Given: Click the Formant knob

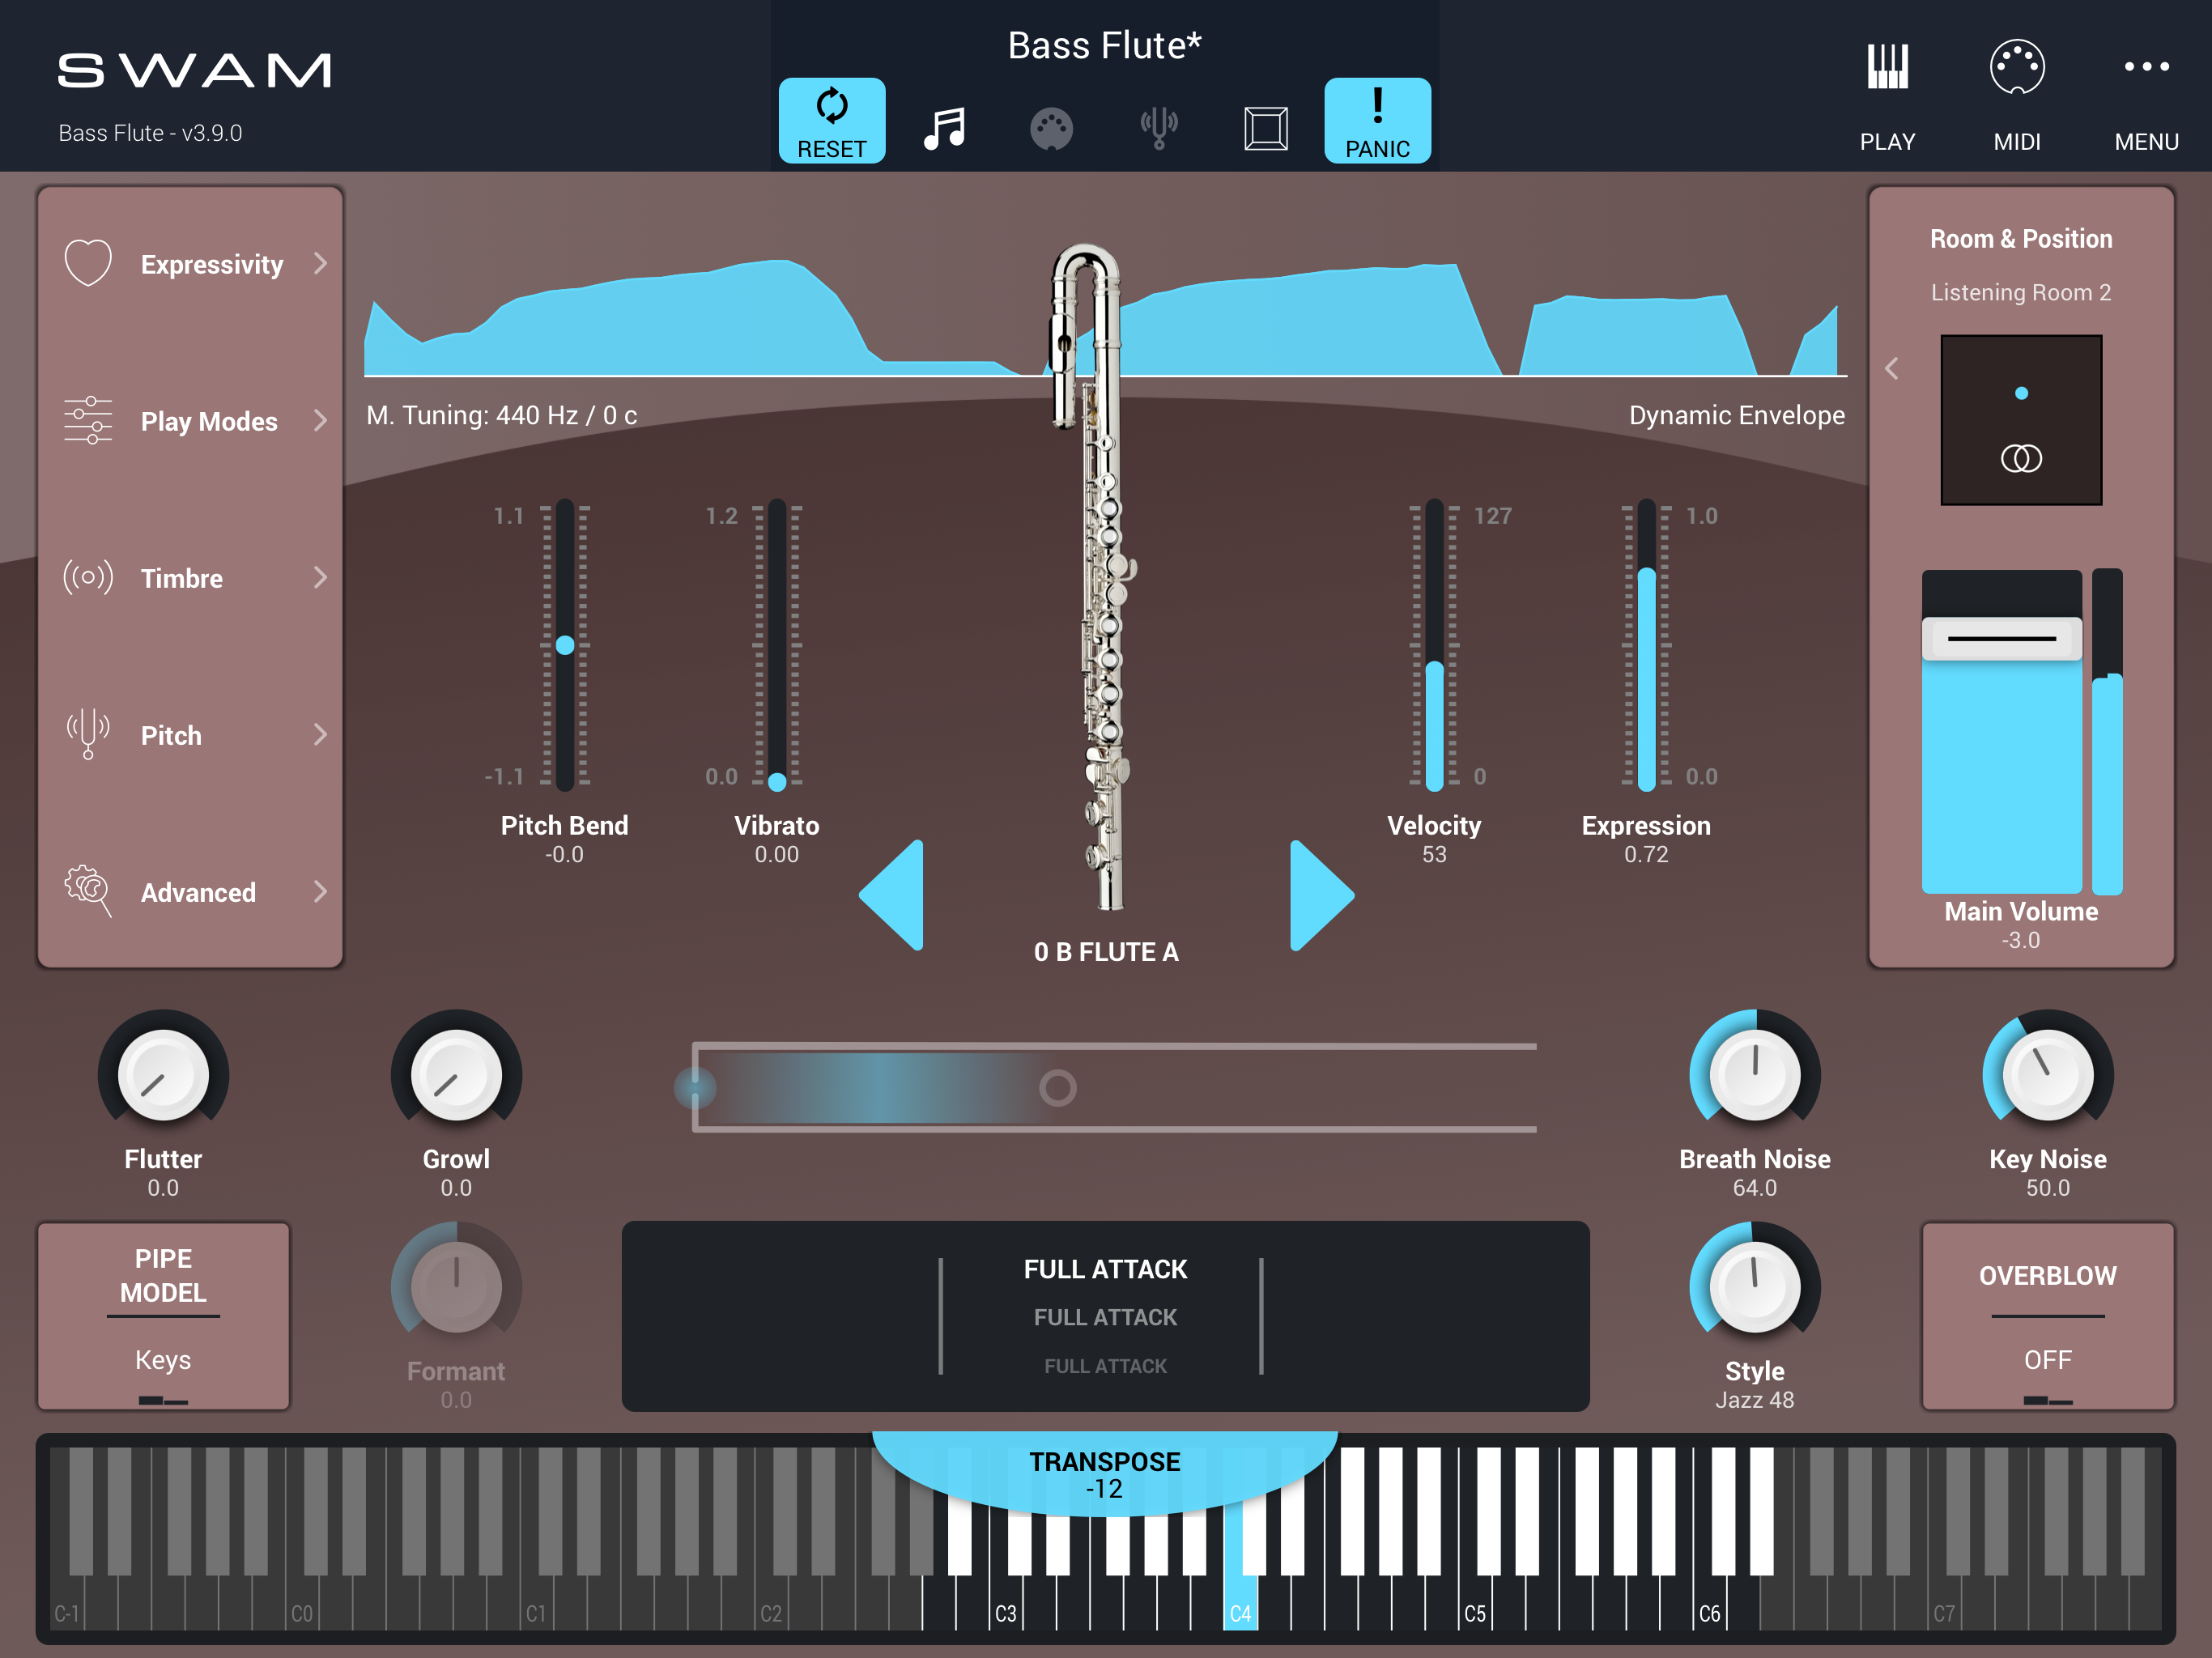Looking at the screenshot, I should point(456,1287).
